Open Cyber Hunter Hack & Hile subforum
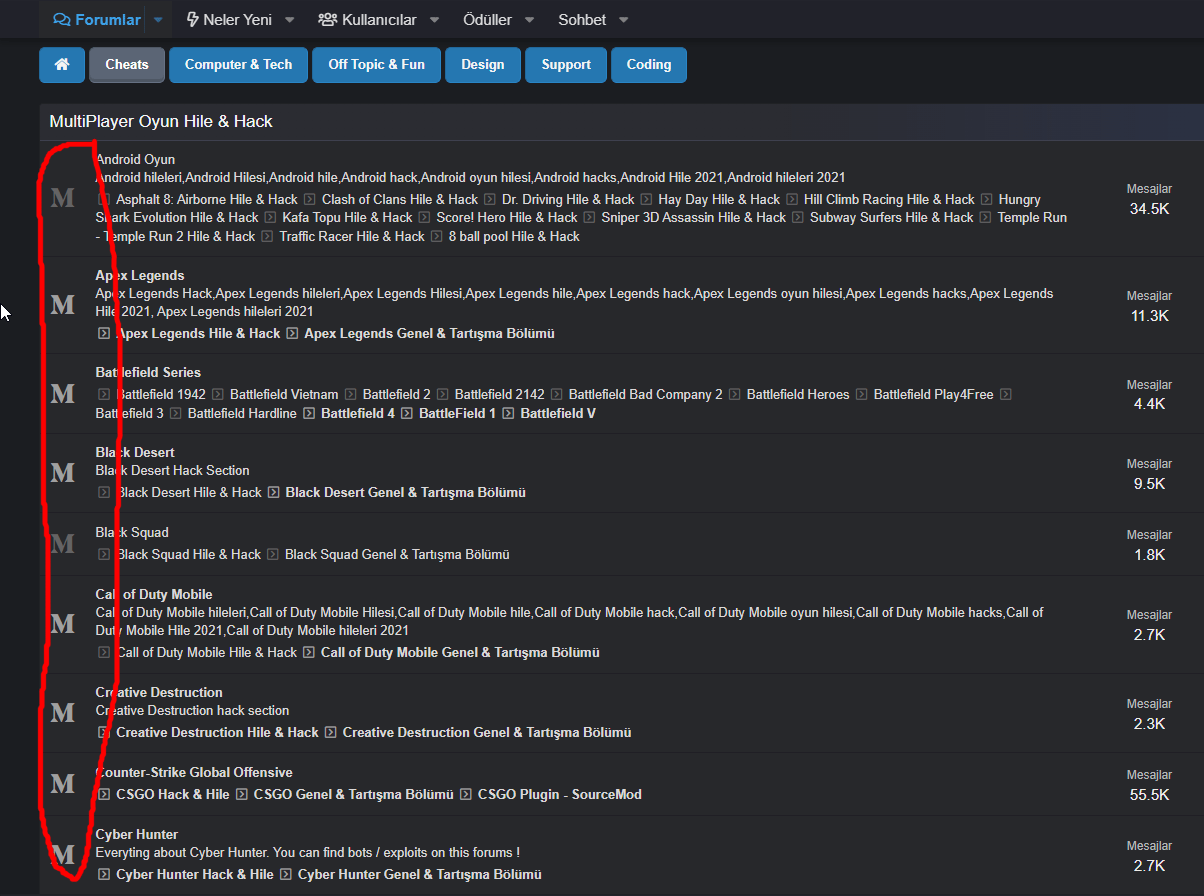Screen dimensions: 1204x896 (x=195, y=874)
